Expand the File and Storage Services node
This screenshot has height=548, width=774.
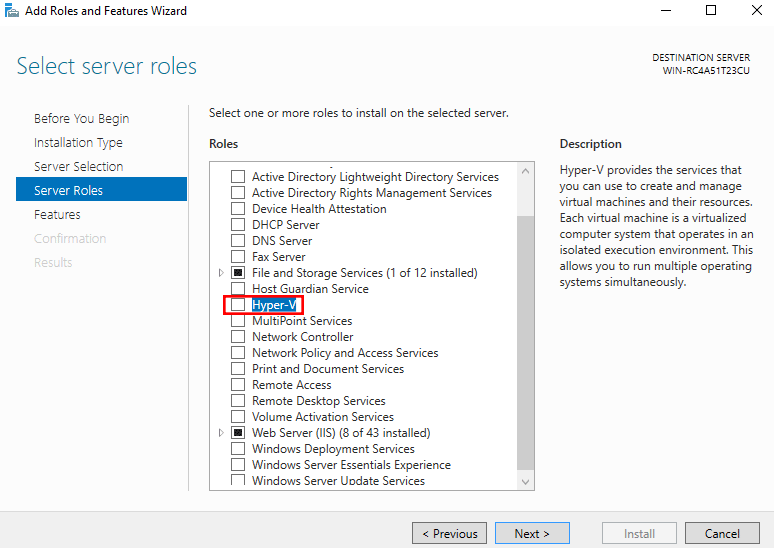coord(221,273)
